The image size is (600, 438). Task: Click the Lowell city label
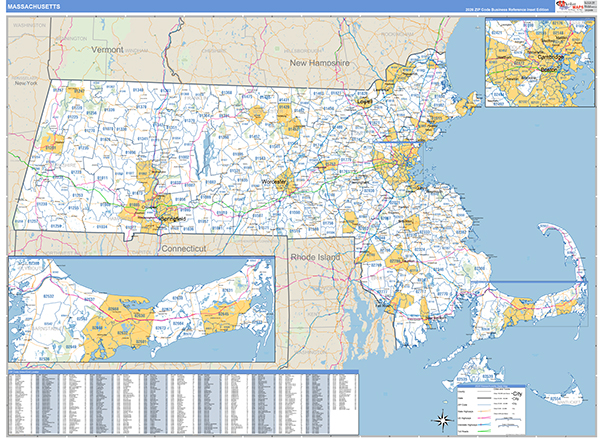pyautogui.click(x=364, y=102)
